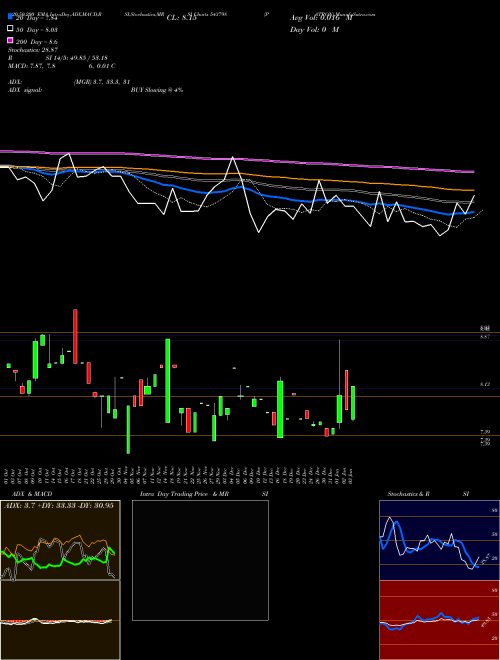Click the 8.87 price axis label

484,337
